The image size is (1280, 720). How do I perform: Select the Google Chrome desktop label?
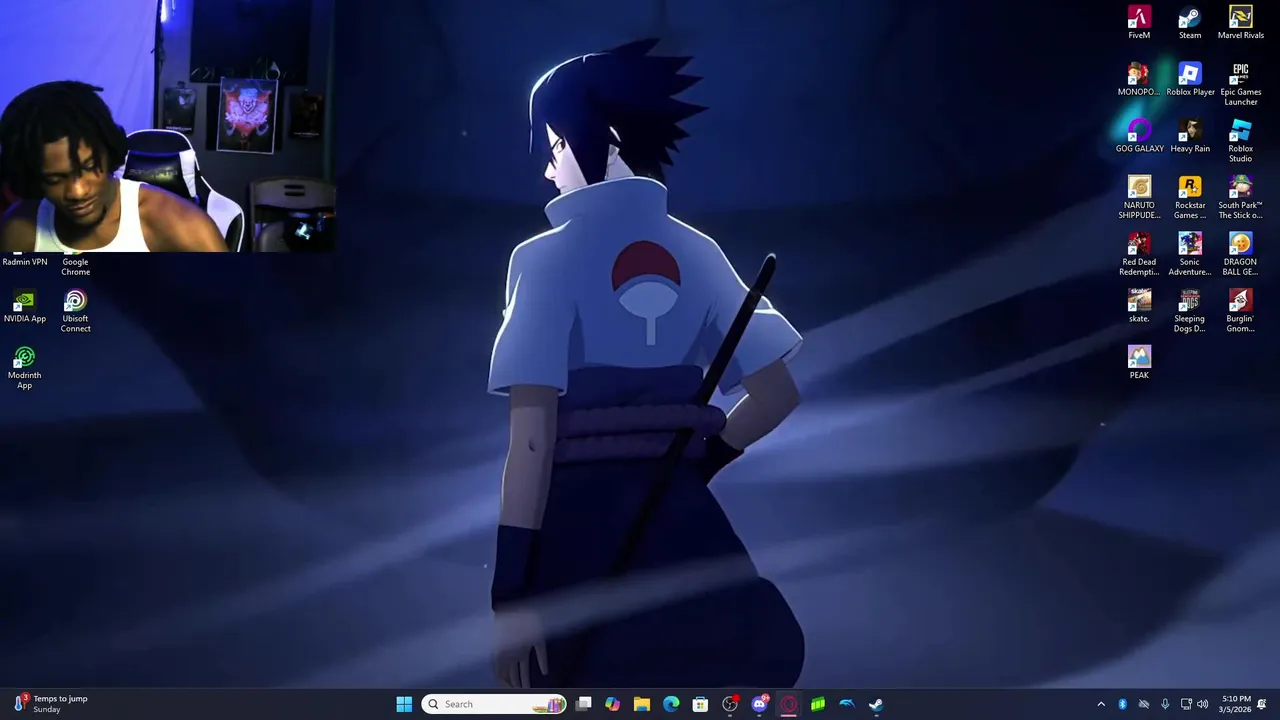point(75,267)
